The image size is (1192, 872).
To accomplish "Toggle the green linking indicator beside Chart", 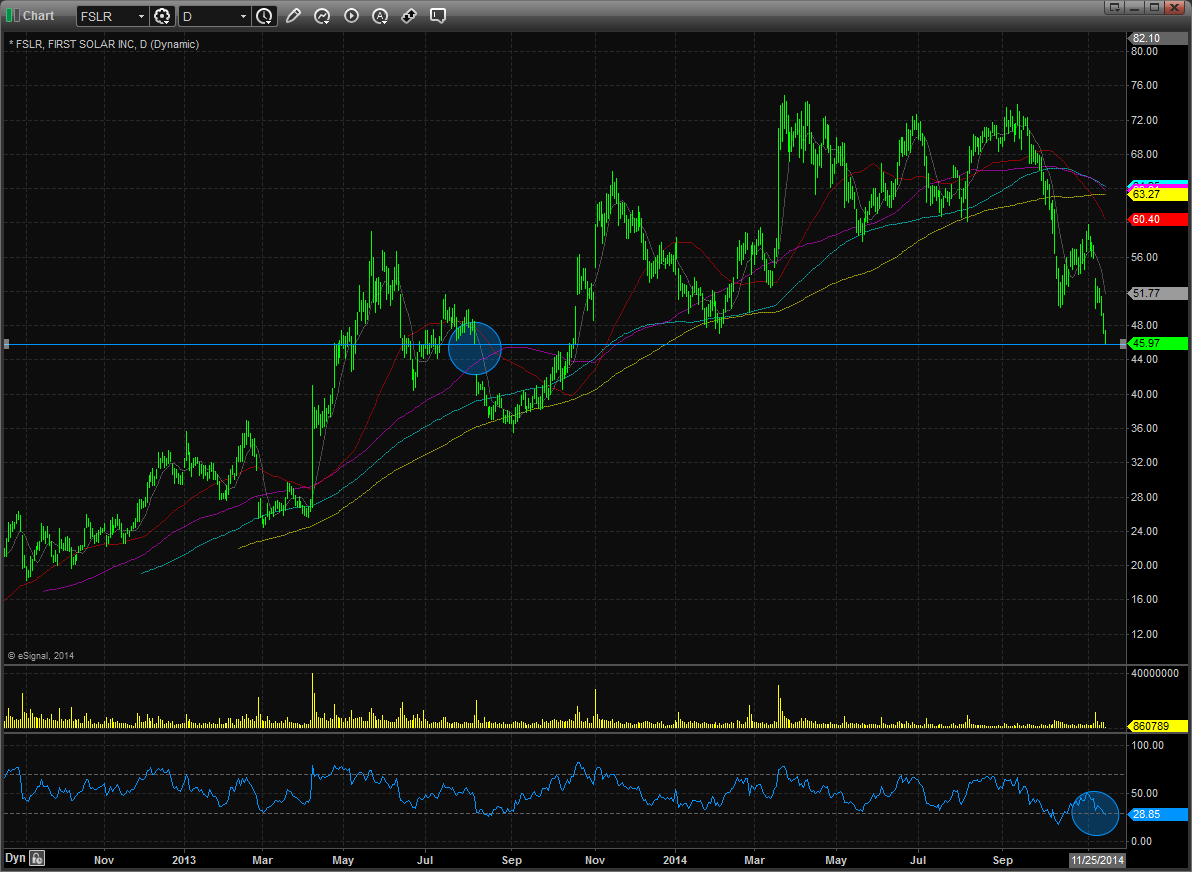I will point(12,15).
